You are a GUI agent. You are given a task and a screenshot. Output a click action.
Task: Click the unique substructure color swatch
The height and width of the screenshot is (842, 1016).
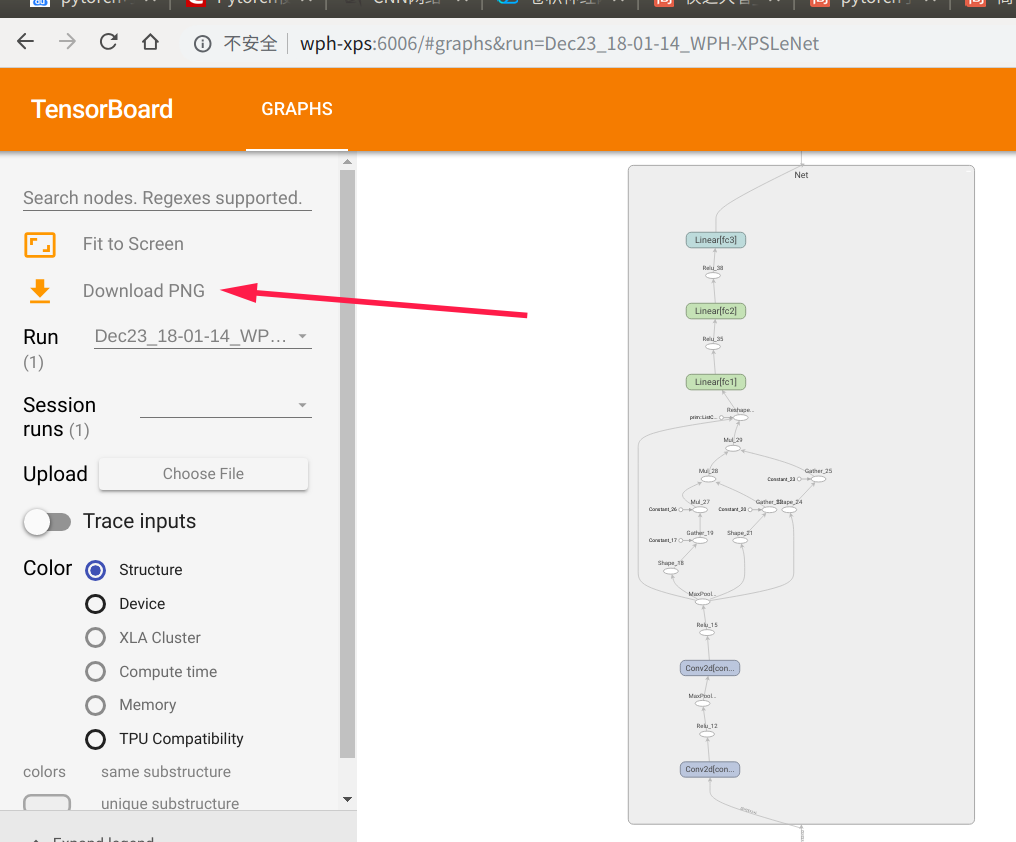click(47, 802)
